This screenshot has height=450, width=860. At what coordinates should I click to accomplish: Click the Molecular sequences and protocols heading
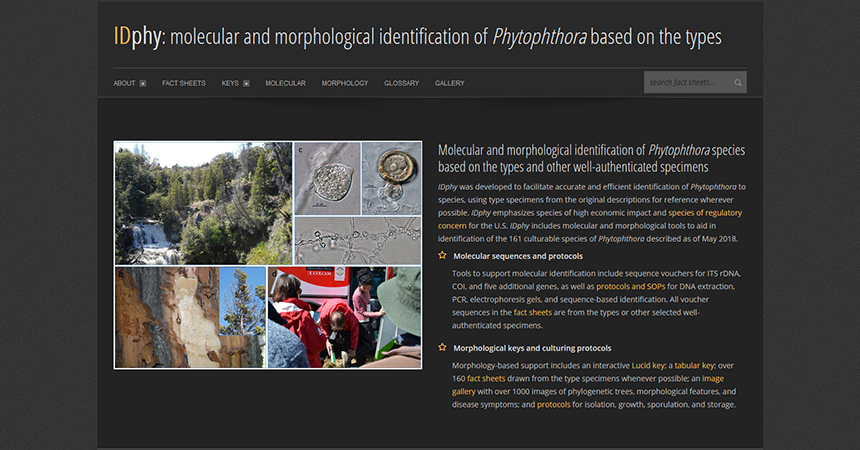tap(518, 256)
